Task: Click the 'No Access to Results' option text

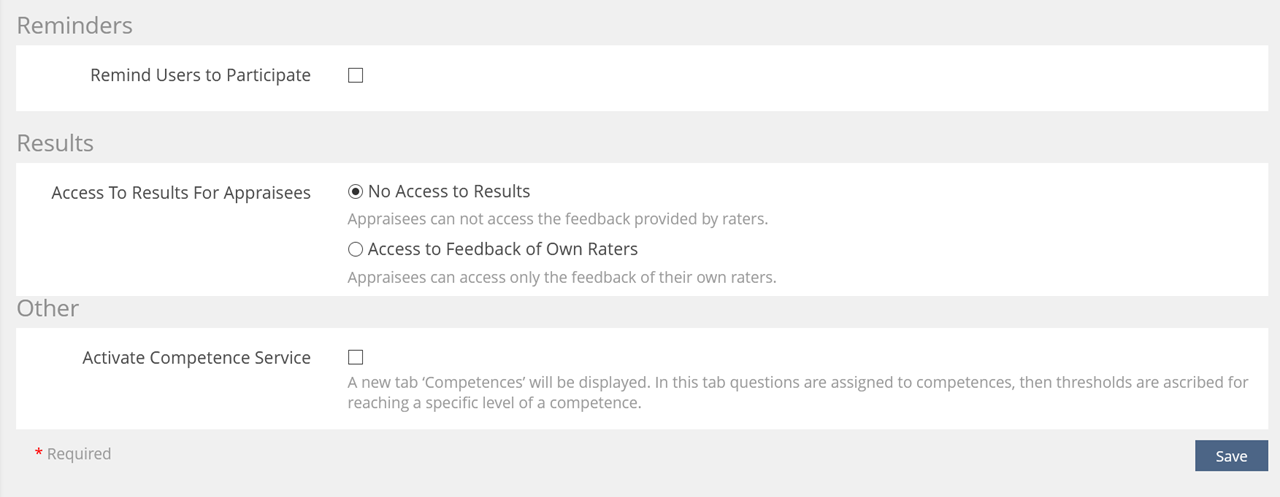Action: pyautogui.click(x=449, y=191)
